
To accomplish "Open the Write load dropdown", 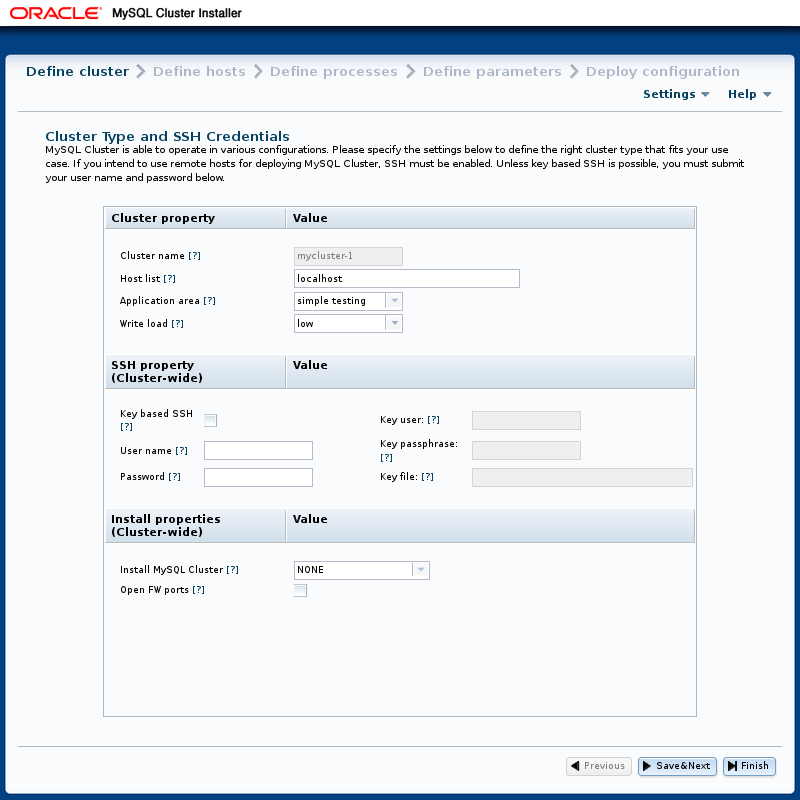I will tap(394, 324).
